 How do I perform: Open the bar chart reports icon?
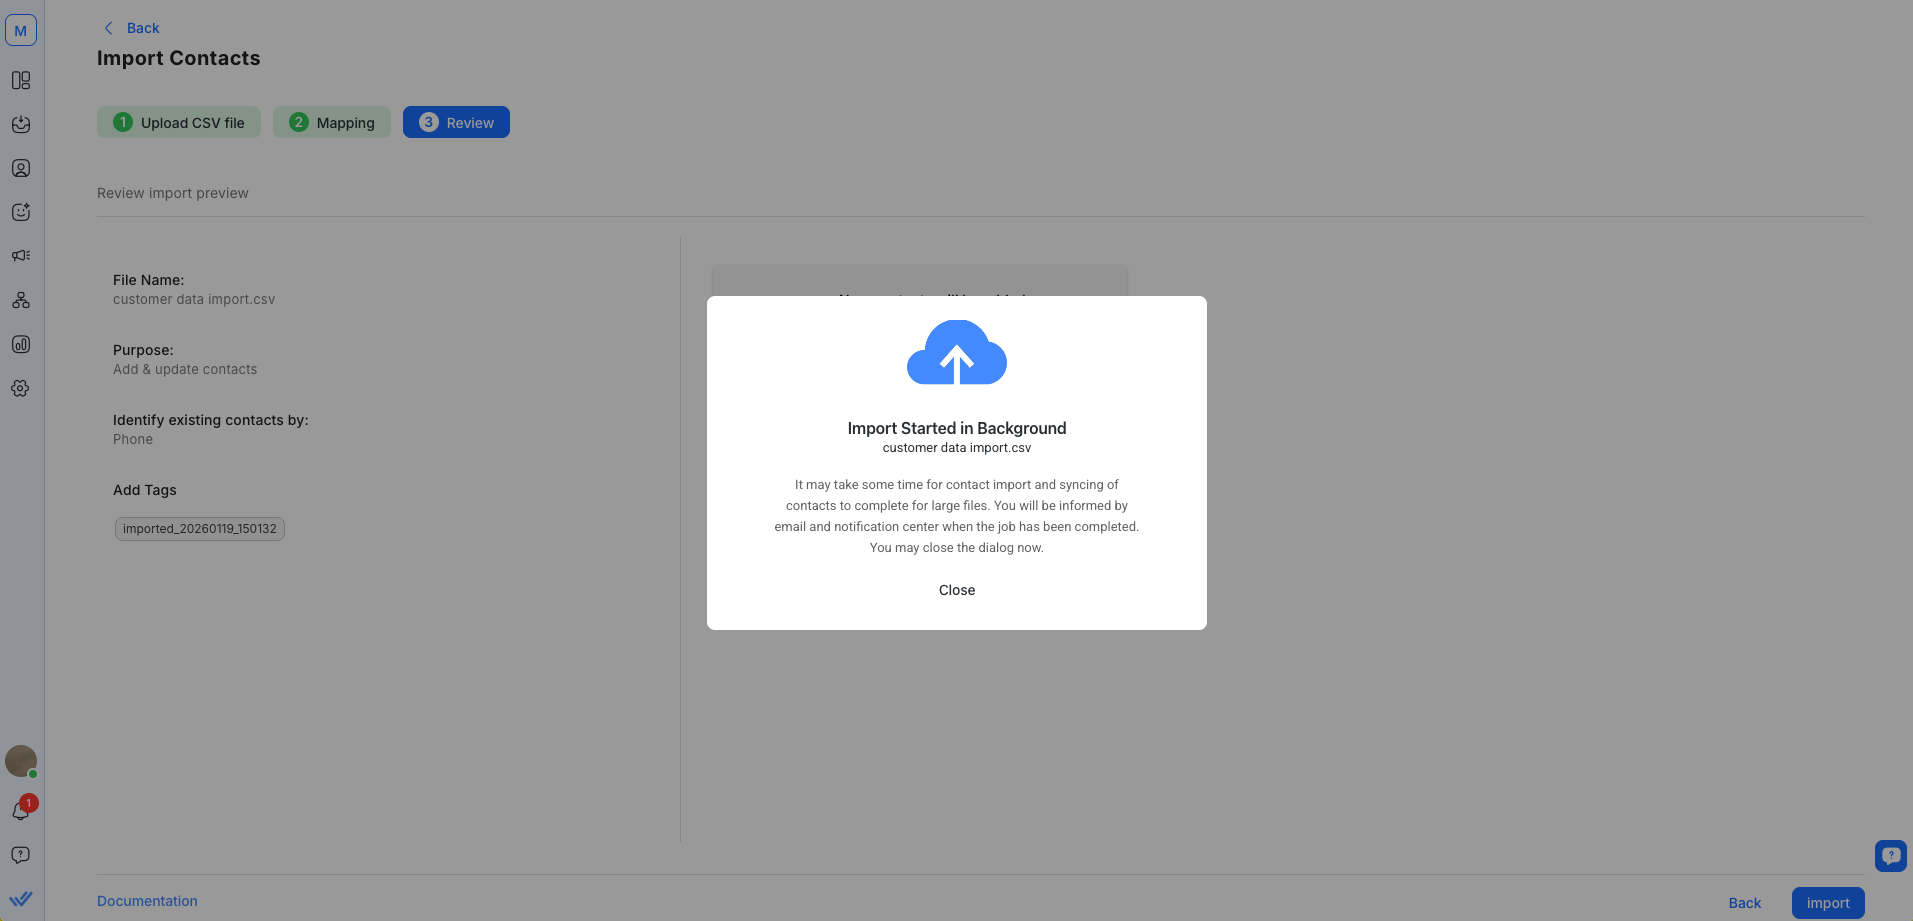(x=21, y=344)
